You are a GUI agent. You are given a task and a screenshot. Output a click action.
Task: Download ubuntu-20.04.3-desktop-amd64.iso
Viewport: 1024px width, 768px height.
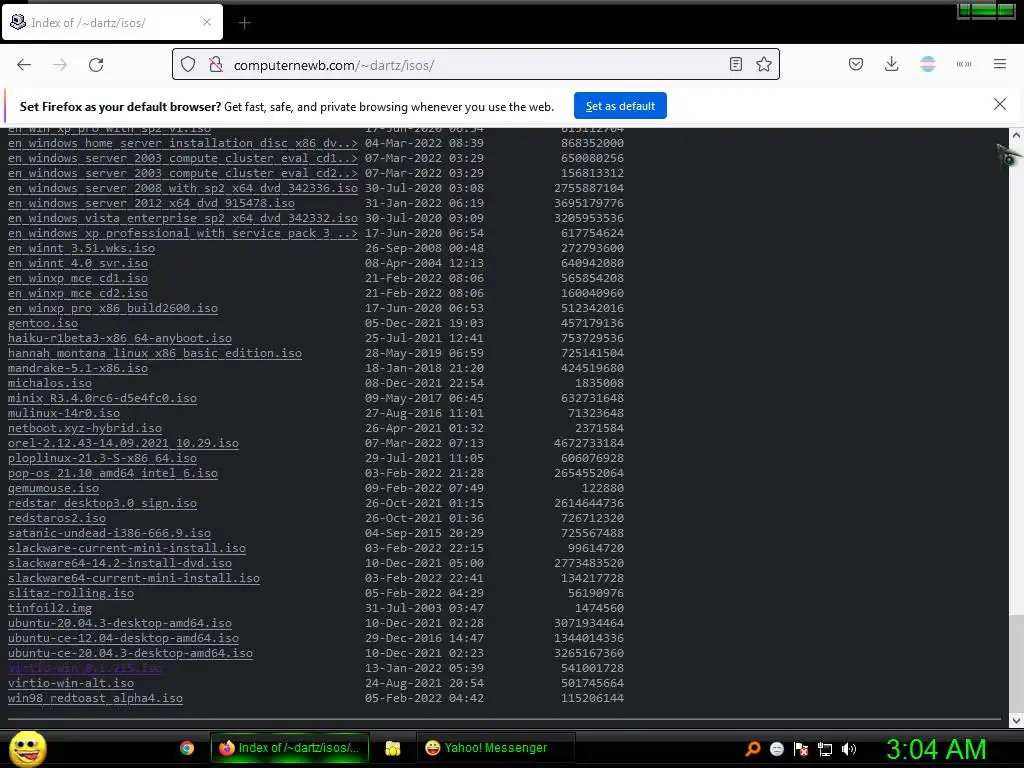coord(120,624)
